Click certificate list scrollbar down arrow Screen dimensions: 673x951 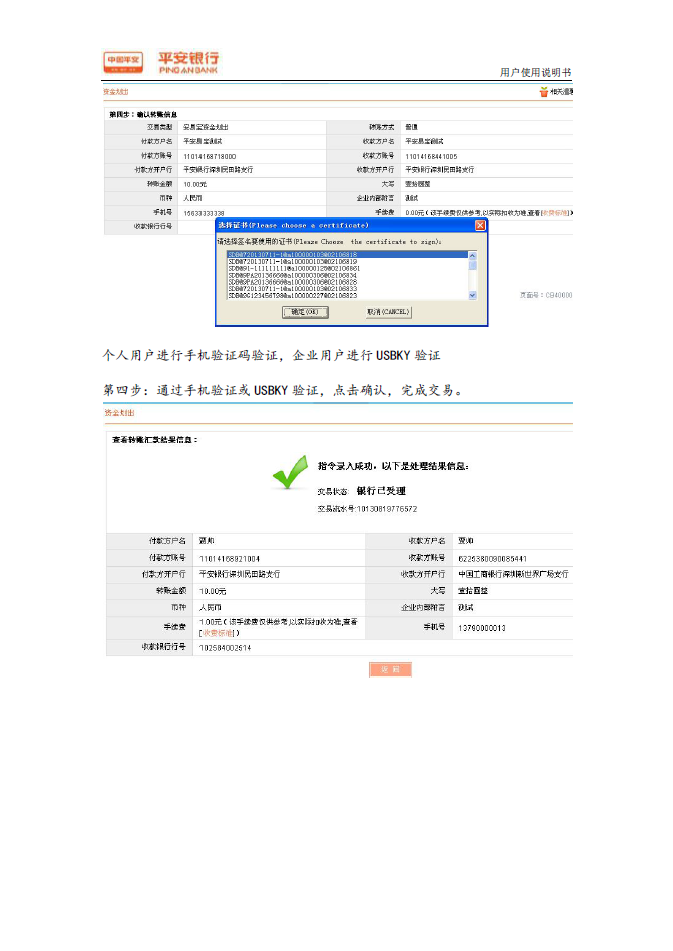pos(473,295)
